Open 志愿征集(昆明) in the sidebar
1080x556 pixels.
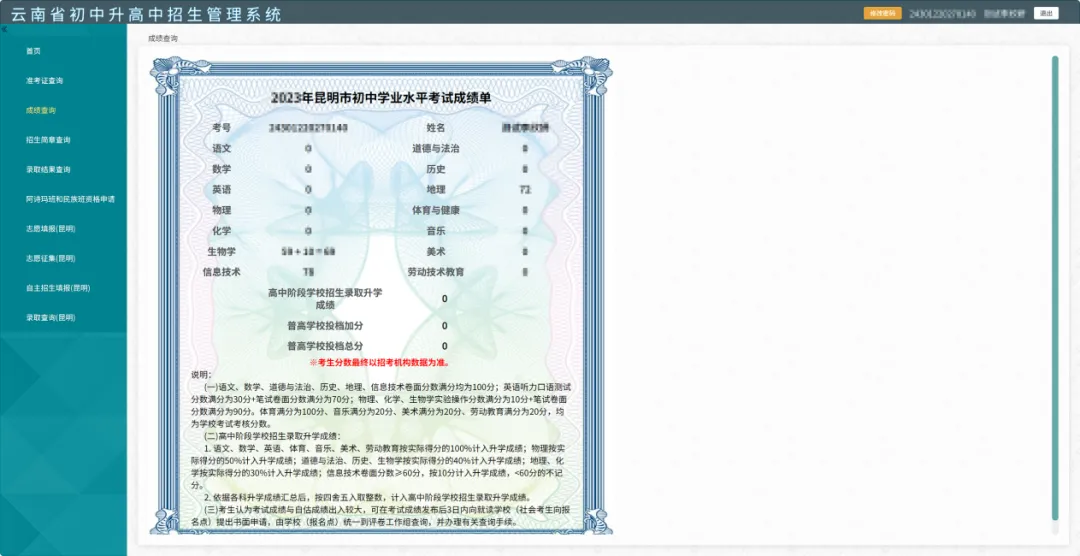tap(50, 258)
